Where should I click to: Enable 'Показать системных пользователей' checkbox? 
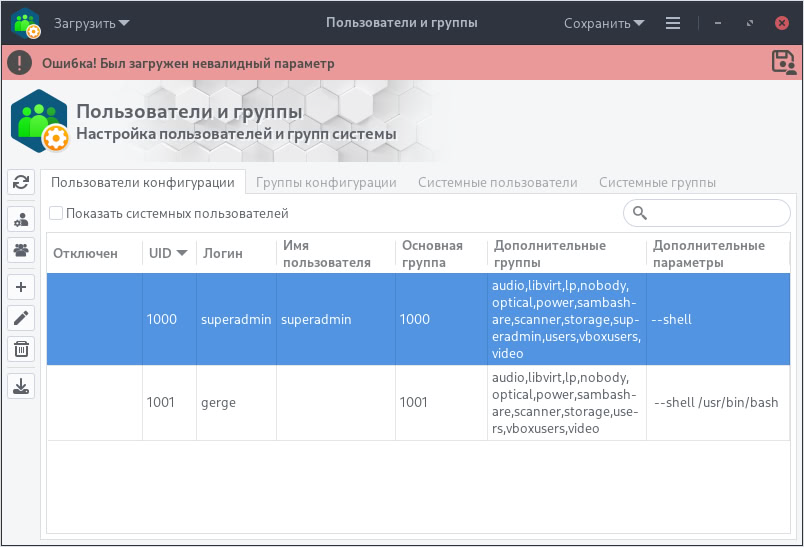click(x=56, y=213)
